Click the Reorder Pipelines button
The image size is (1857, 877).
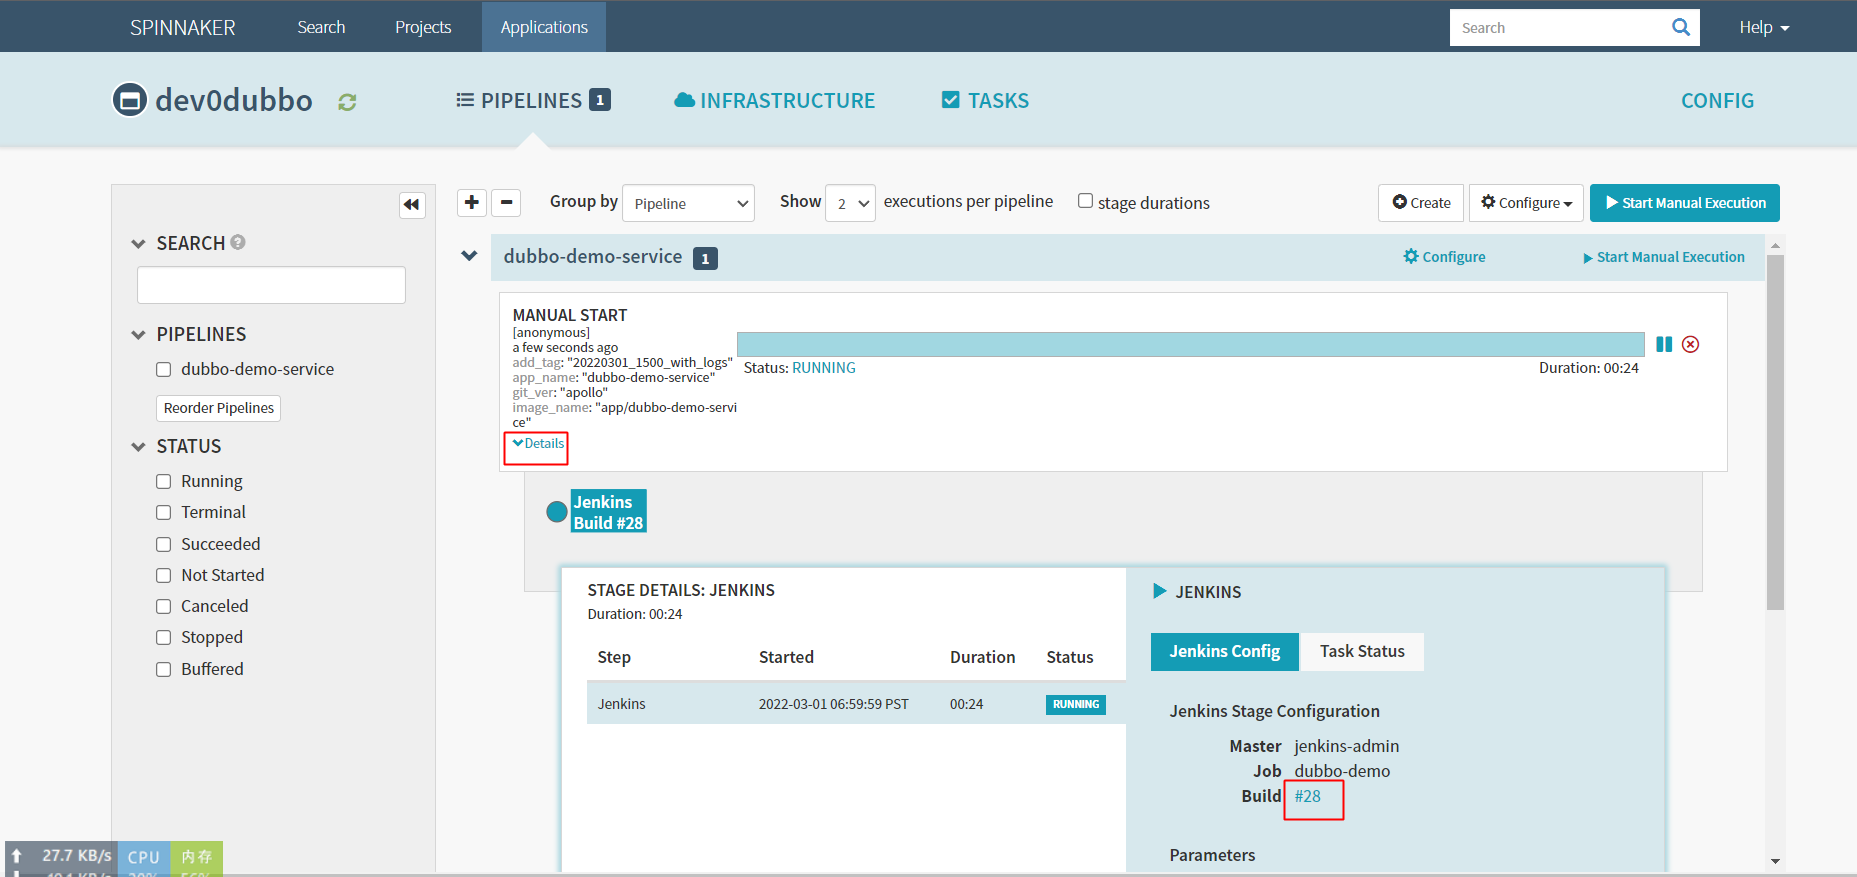tap(218, 408)
